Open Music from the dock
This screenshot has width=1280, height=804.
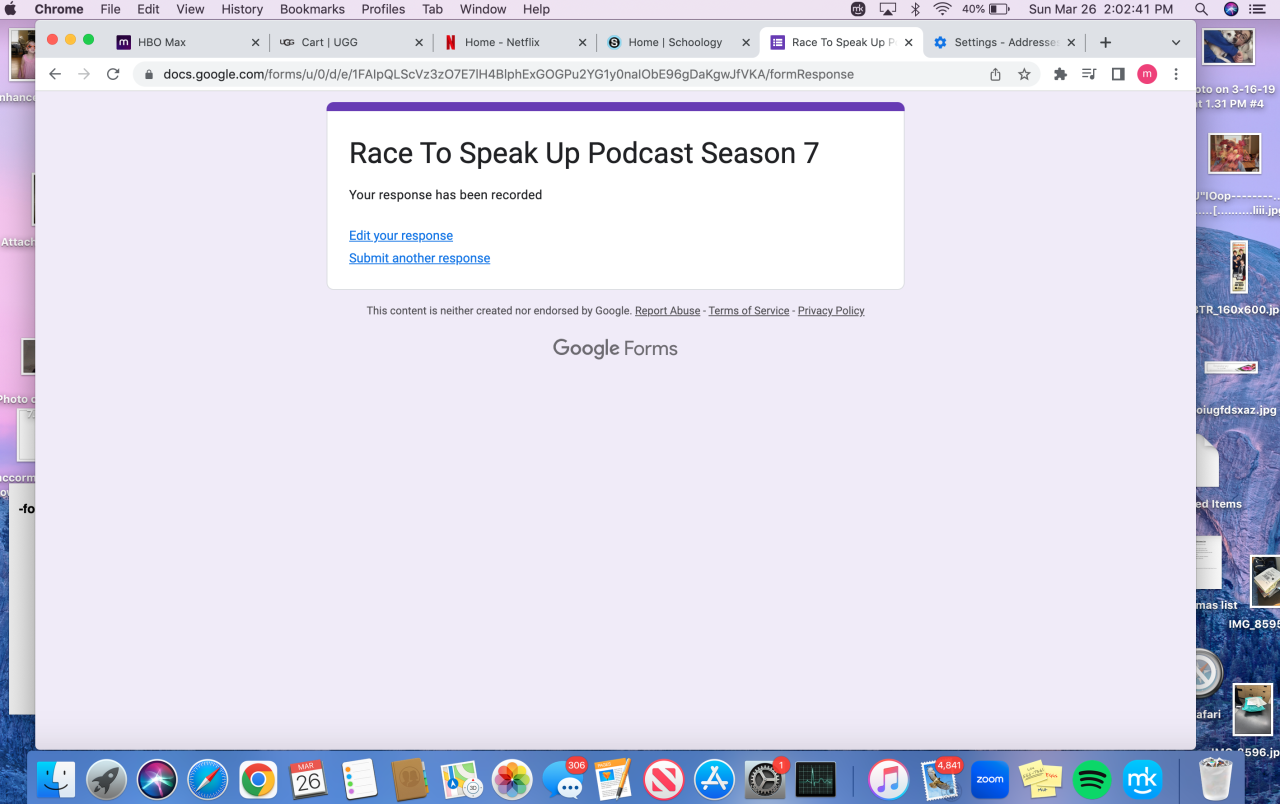[888, 779]
